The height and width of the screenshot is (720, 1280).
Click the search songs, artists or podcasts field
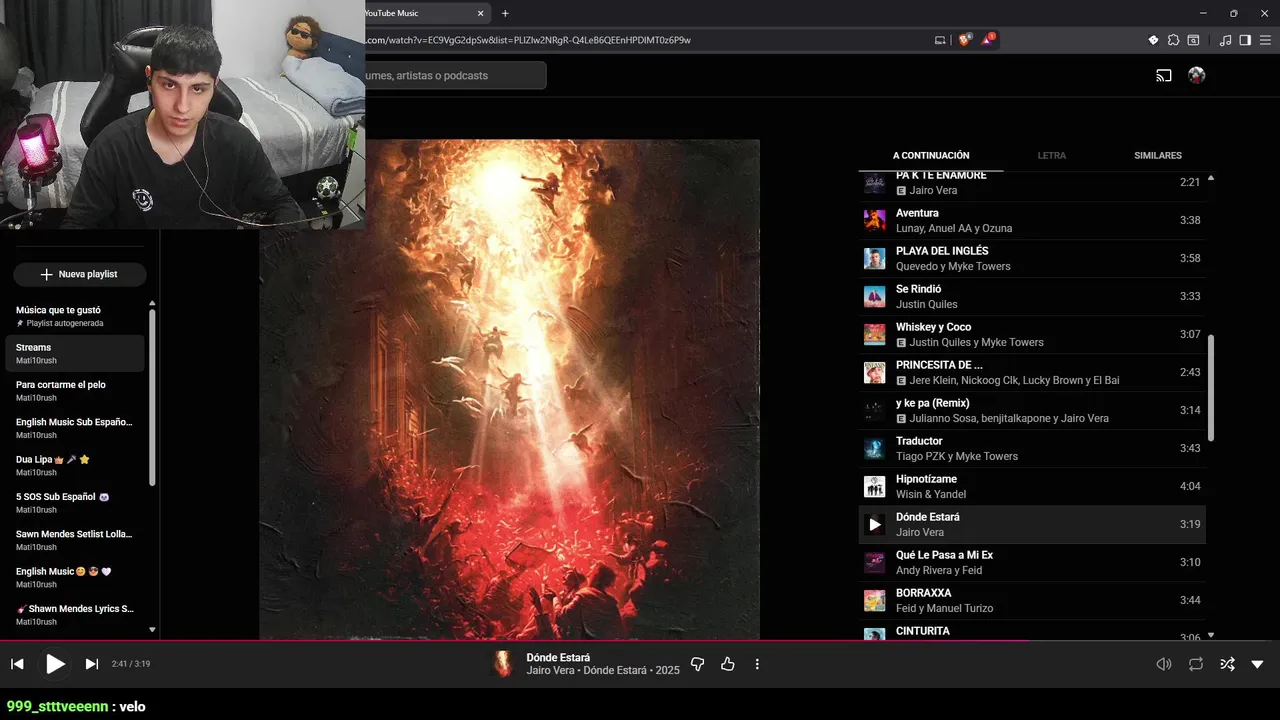click(455, 75)
